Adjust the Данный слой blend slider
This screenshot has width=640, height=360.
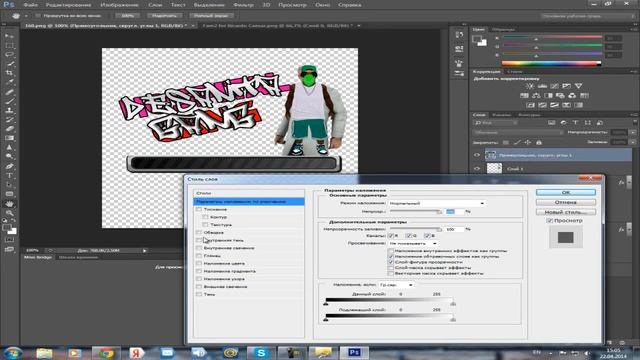pos(389,301)
